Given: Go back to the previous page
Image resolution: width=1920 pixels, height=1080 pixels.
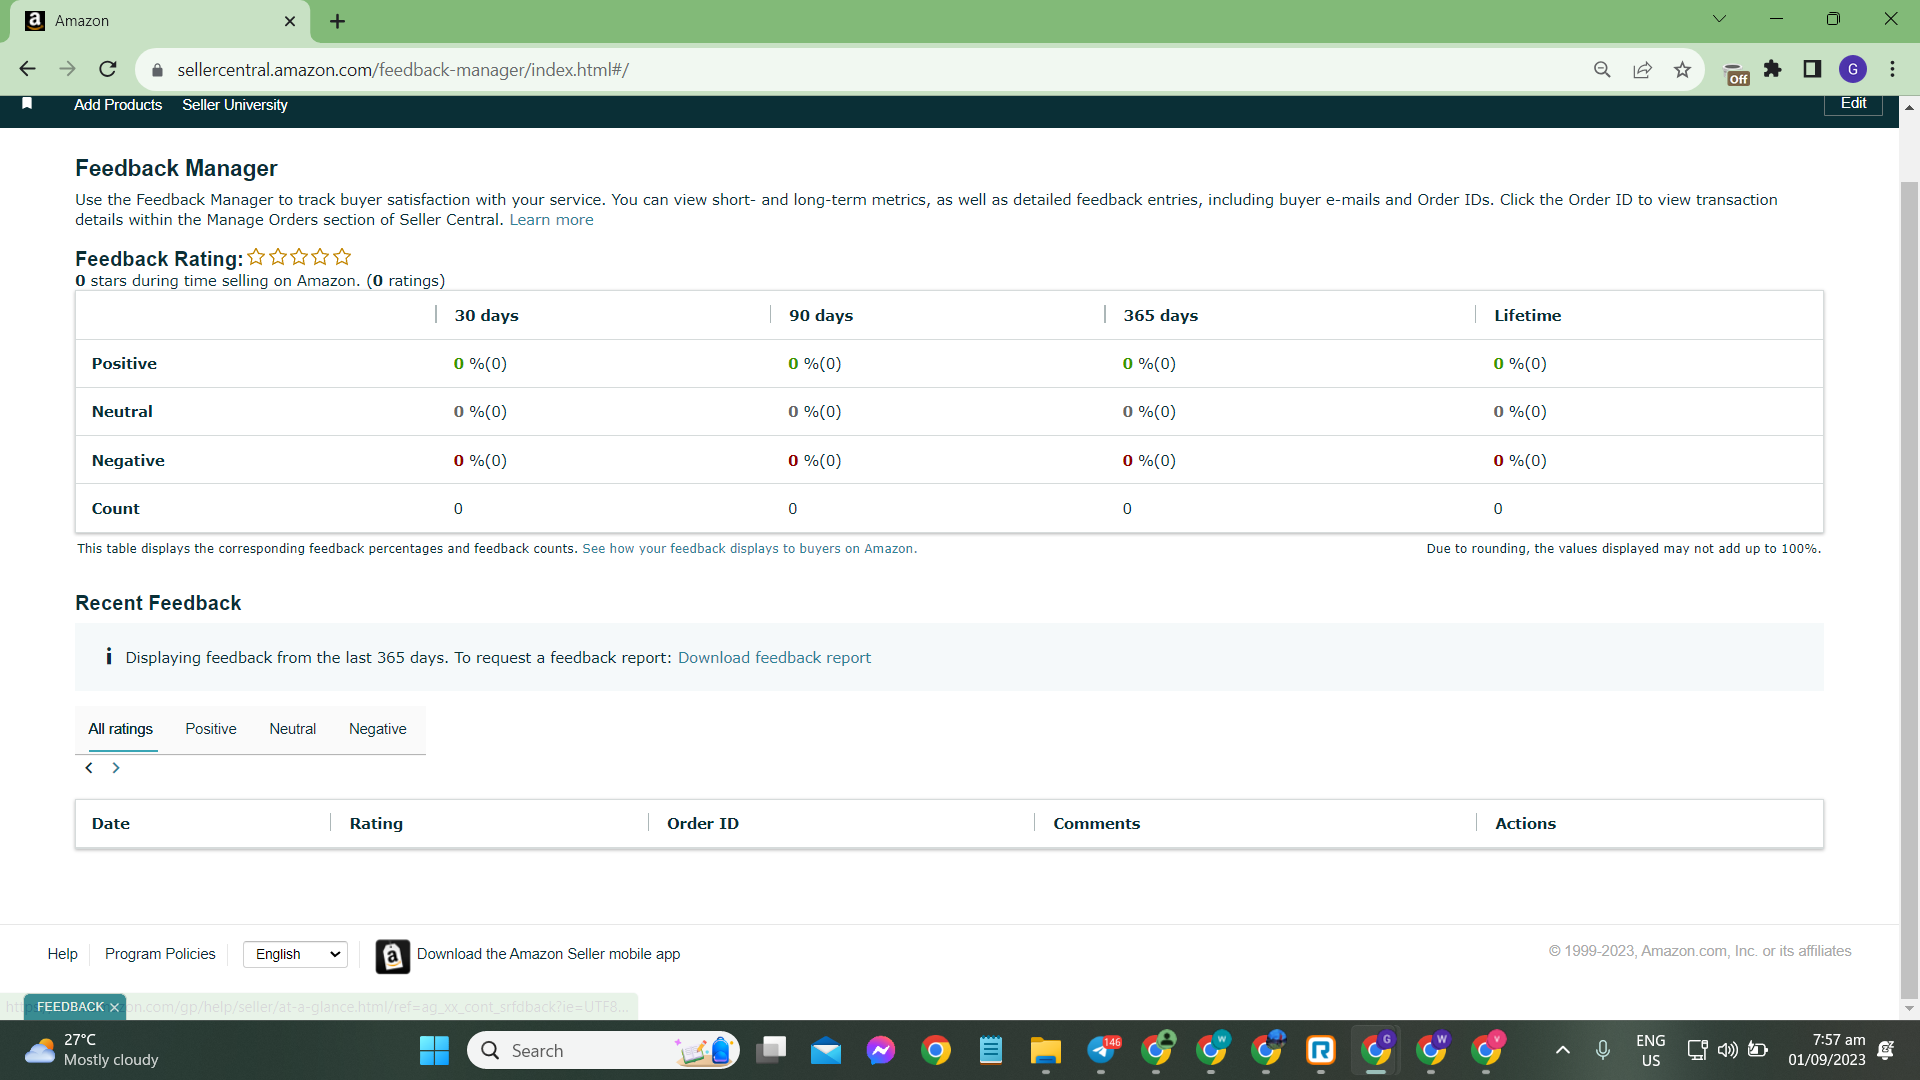Looking at the screenshot, I should coord(27,69).
